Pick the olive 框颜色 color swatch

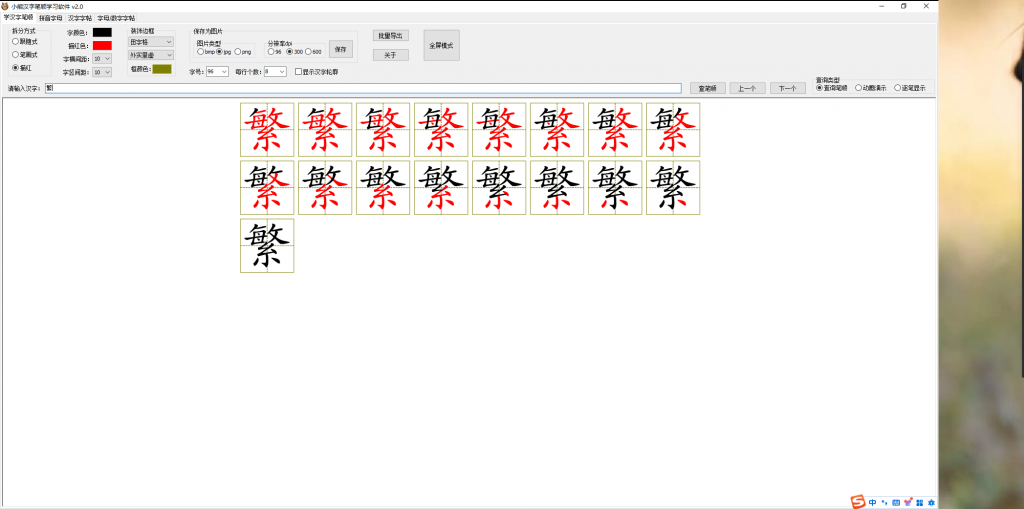(x=162, y=69)
